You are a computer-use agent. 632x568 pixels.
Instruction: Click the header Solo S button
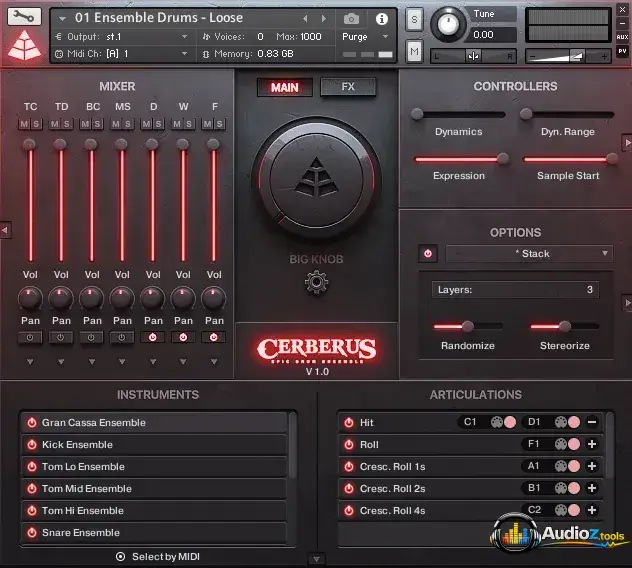tap(414, 19)
